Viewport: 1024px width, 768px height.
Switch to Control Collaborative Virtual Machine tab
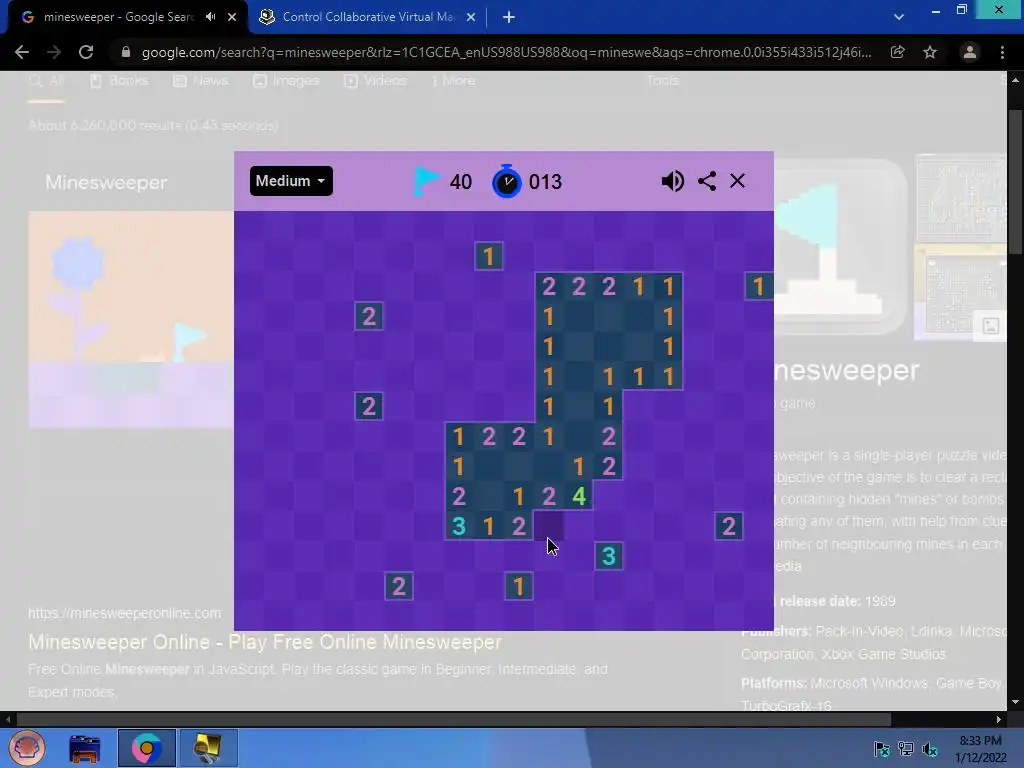(368, 17)
